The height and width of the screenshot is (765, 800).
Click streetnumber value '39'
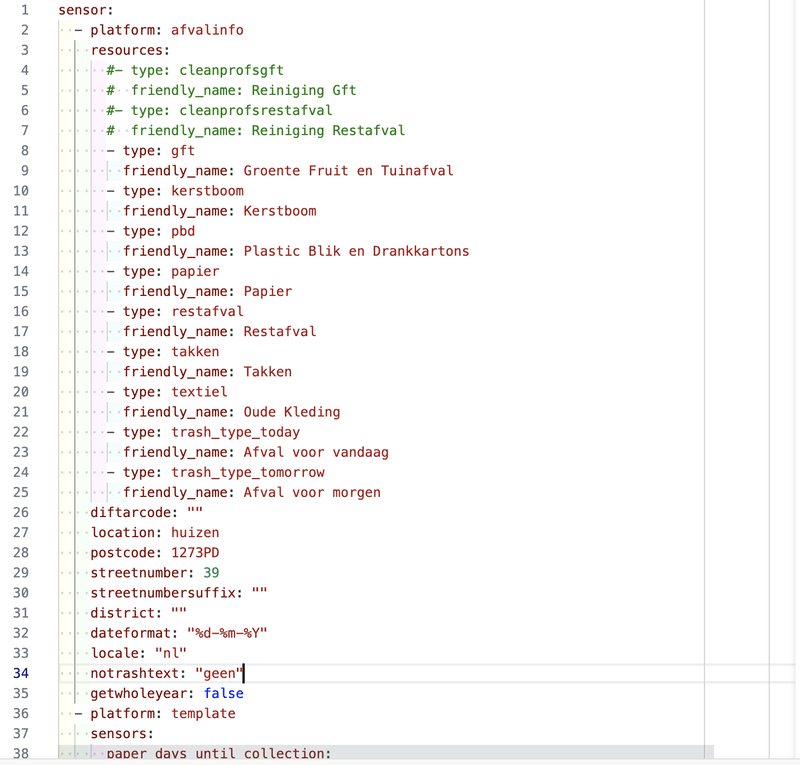pyautogui.click(x=211, y=573)
